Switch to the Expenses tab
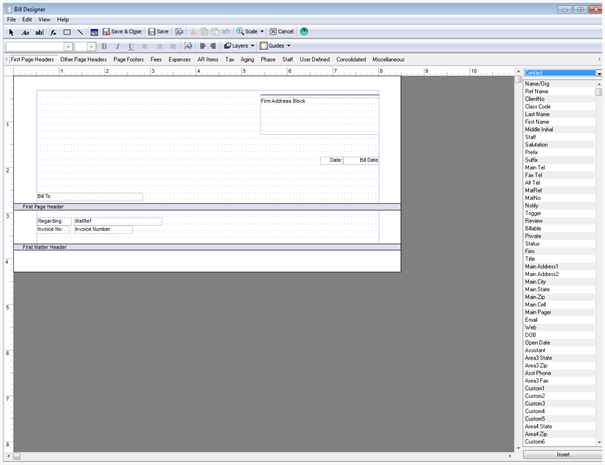The image size is (605, 465). 179,59
